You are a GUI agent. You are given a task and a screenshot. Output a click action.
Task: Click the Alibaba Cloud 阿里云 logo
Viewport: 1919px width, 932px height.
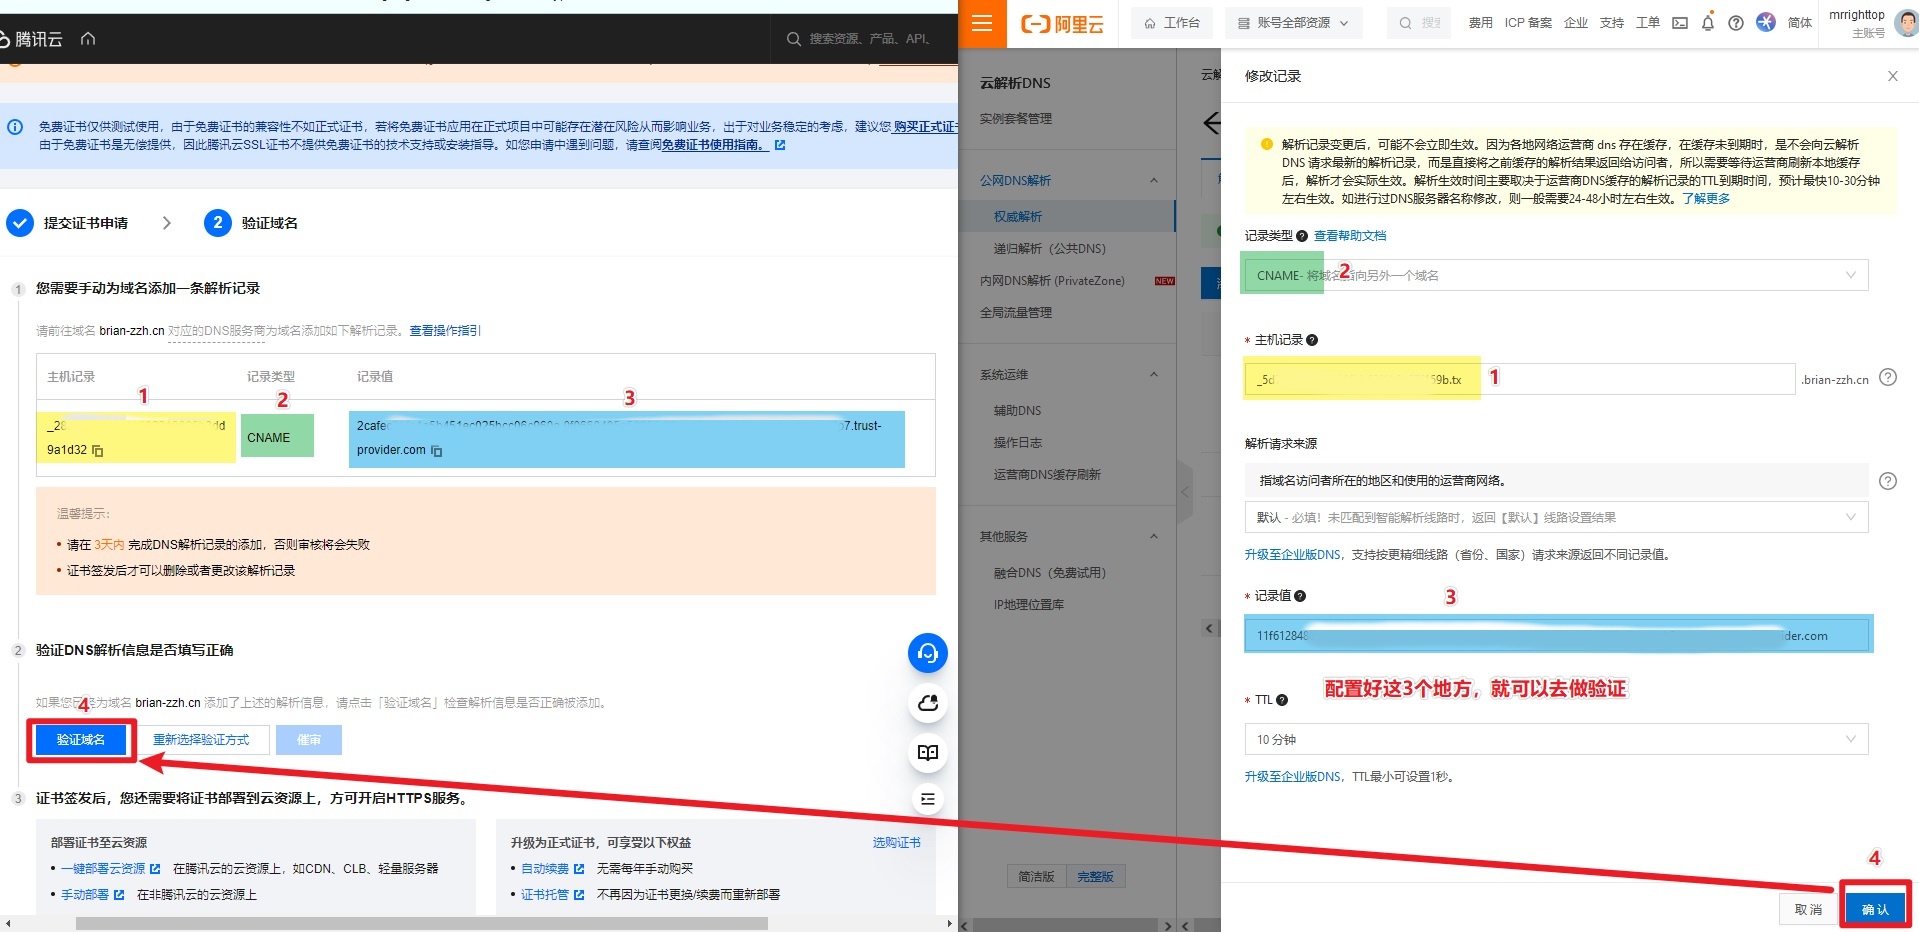(1062, 24)
